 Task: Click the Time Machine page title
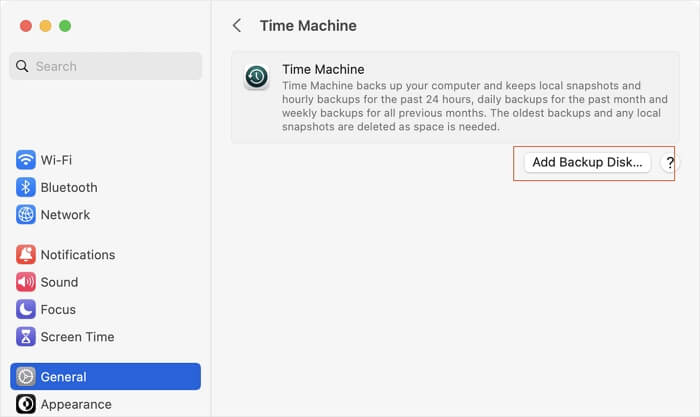(308, 26)
